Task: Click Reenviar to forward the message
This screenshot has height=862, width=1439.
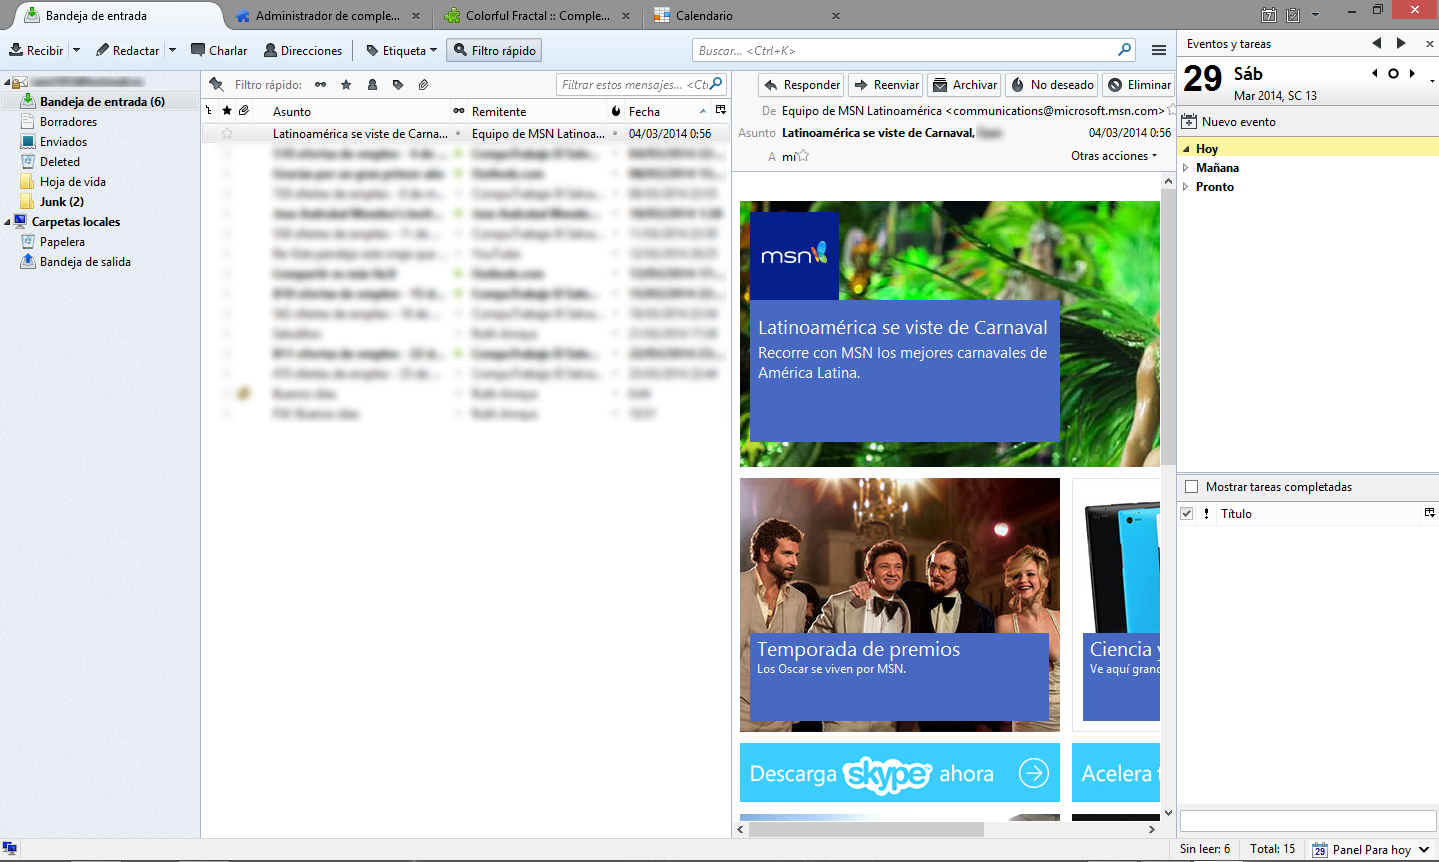Action: (886, 85)
